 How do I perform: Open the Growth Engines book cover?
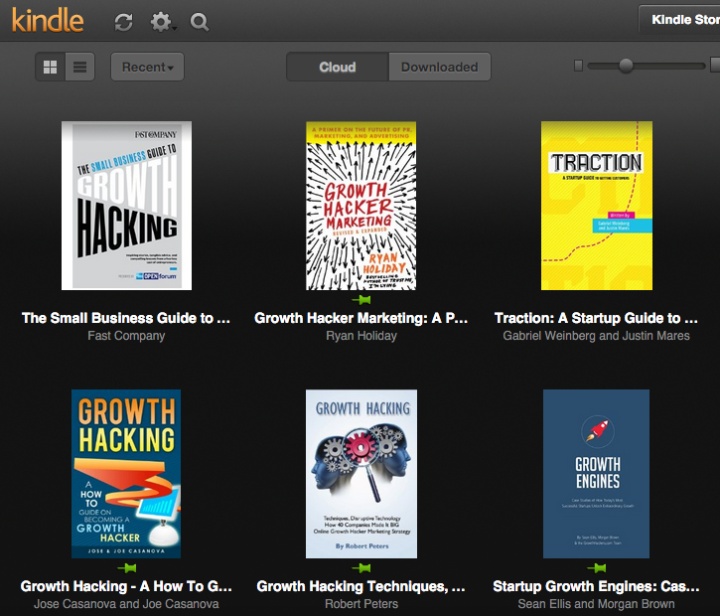(596, 474)
